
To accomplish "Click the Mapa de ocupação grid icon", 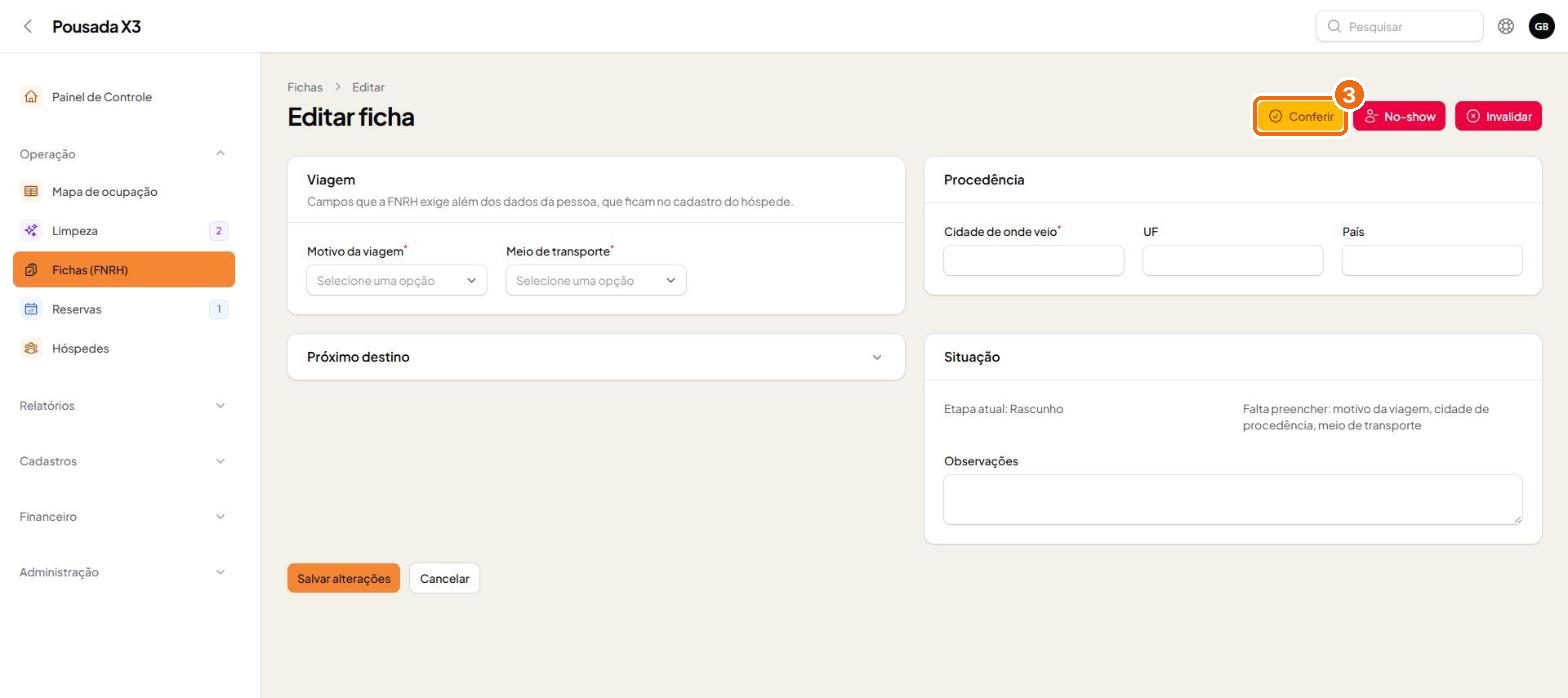I will 31,191.
